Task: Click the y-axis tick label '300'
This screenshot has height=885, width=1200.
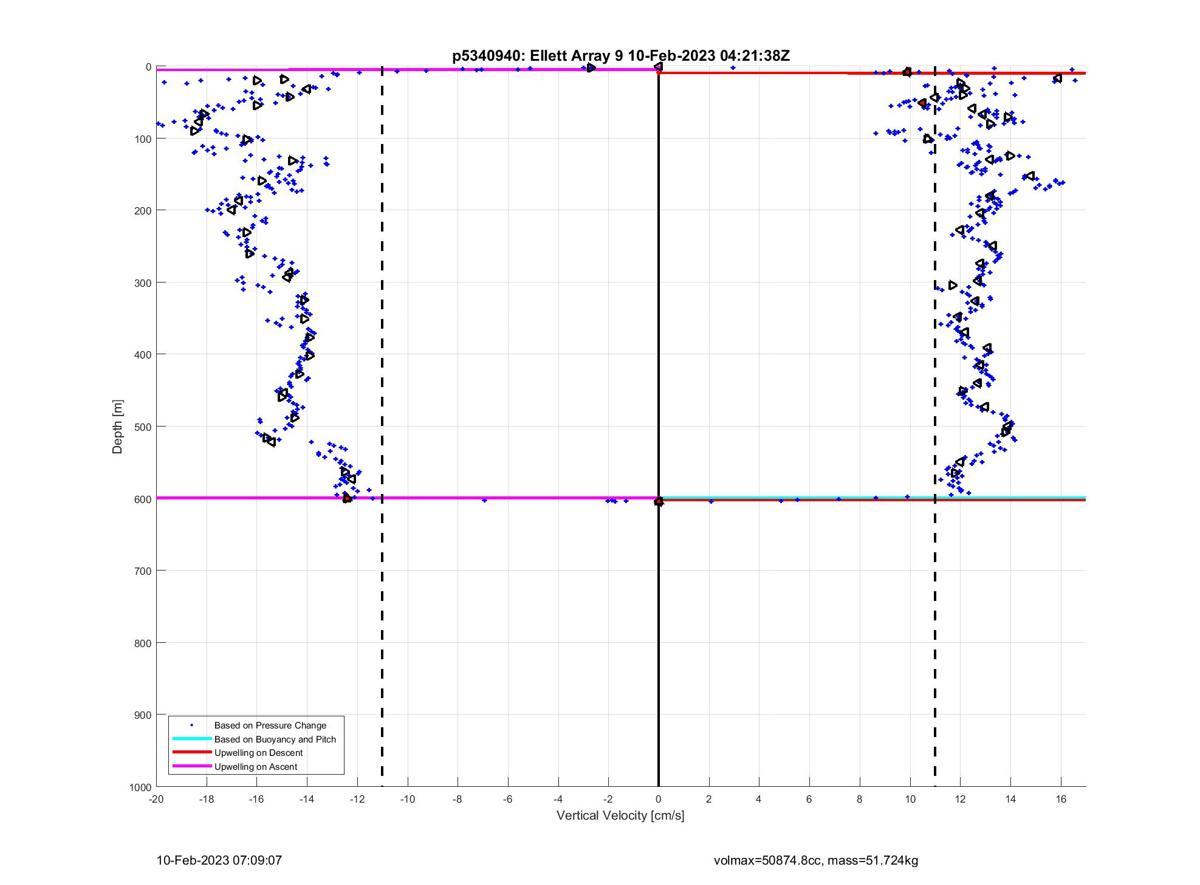Action: [142, 283]
